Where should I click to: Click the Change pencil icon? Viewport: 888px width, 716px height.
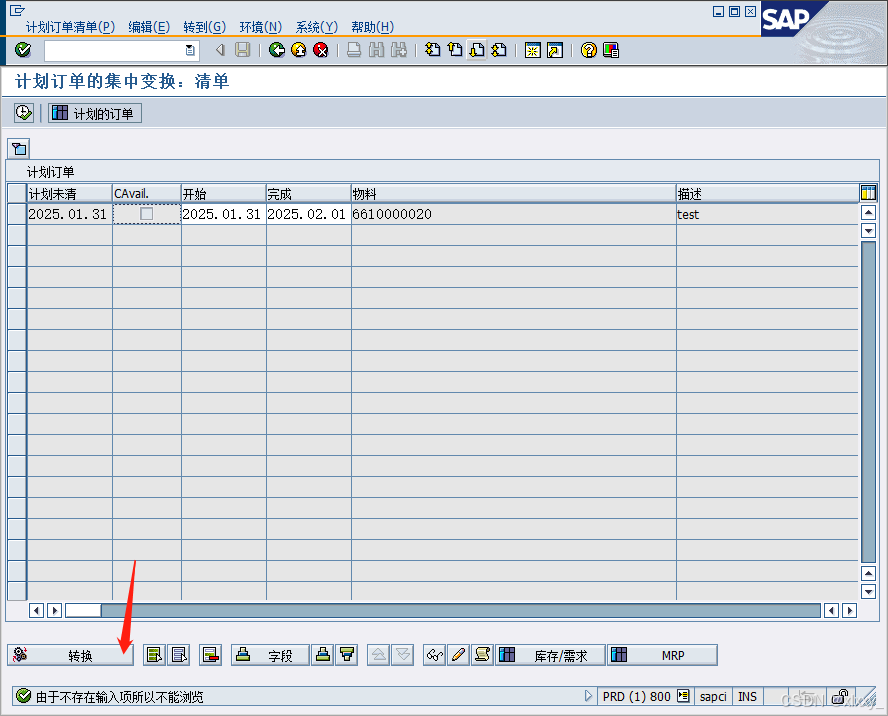tap(458, 655)
